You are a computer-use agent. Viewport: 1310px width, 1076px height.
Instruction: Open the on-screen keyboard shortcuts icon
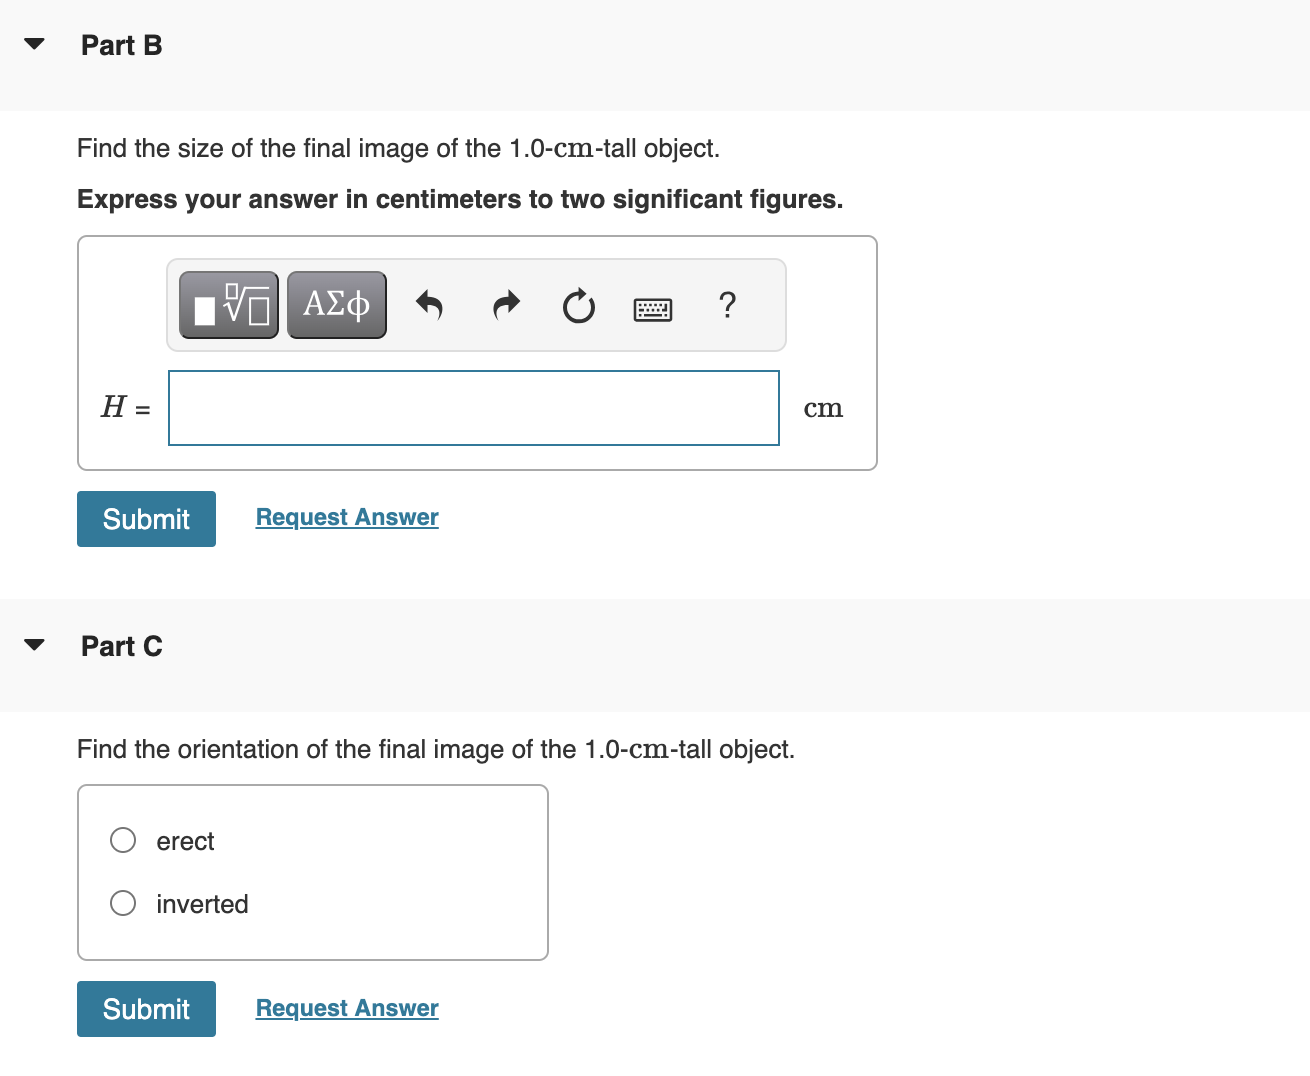(x=652, y=307)
